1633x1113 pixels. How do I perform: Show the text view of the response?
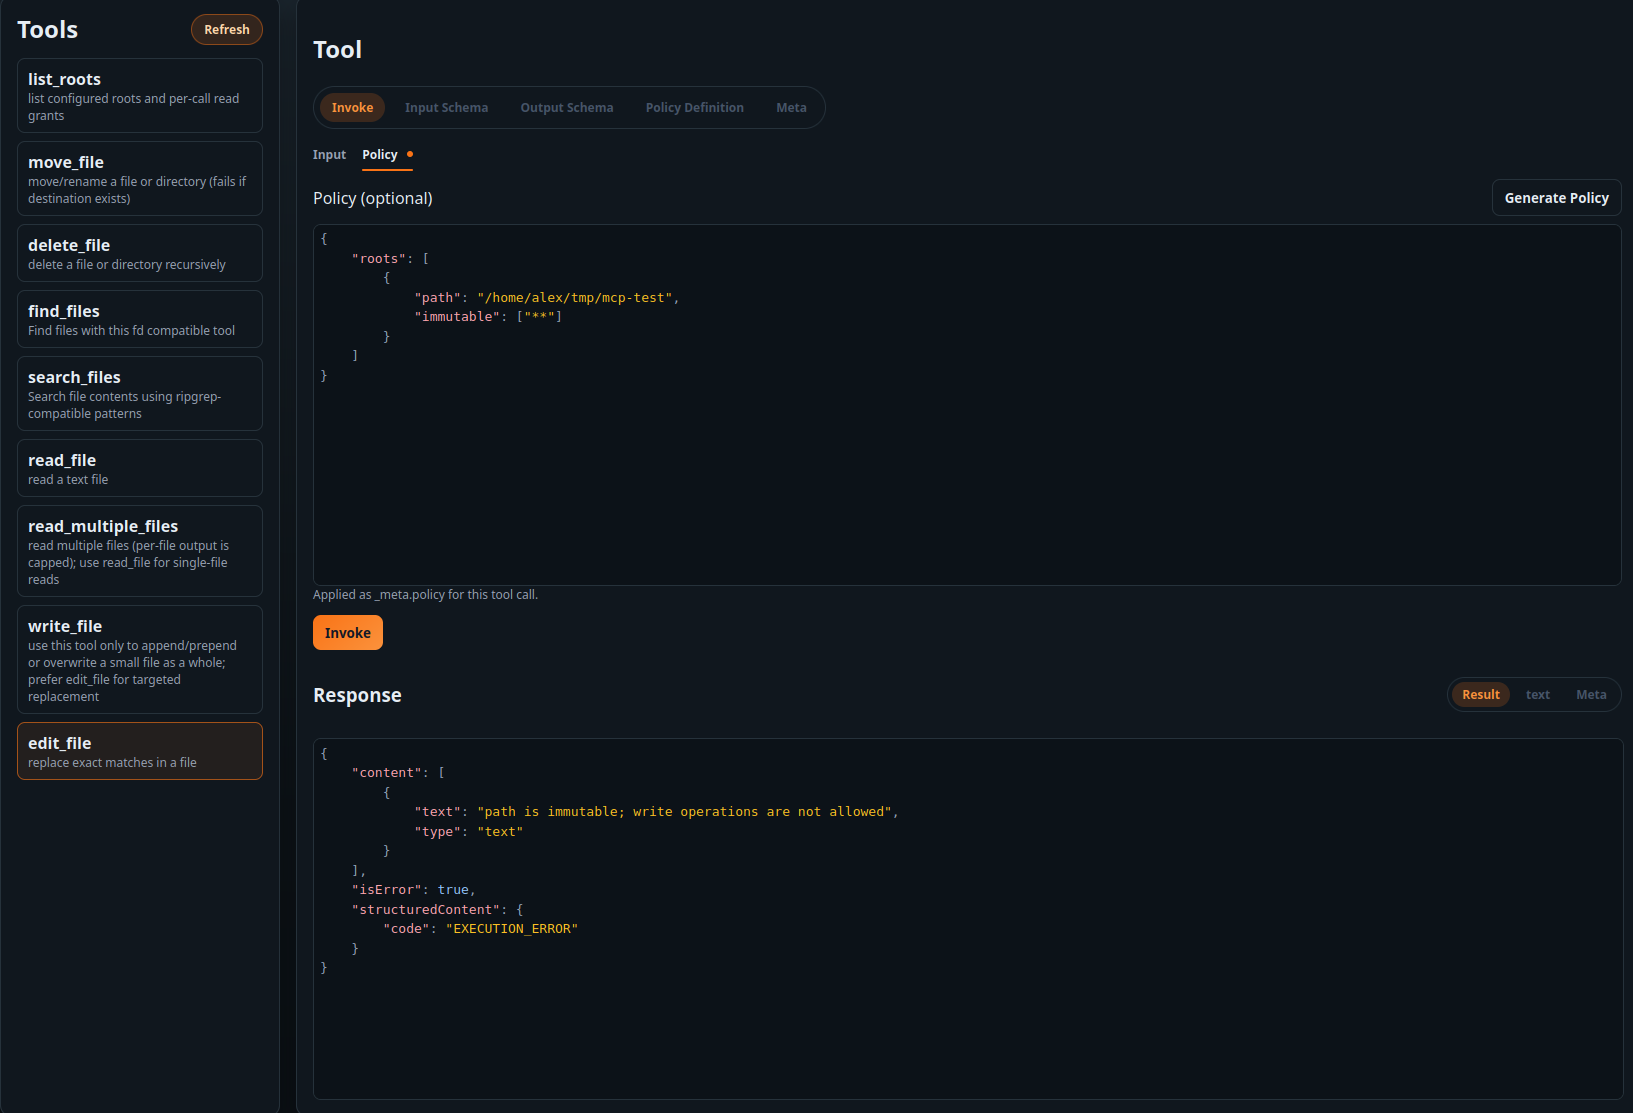click(1537, 694)
